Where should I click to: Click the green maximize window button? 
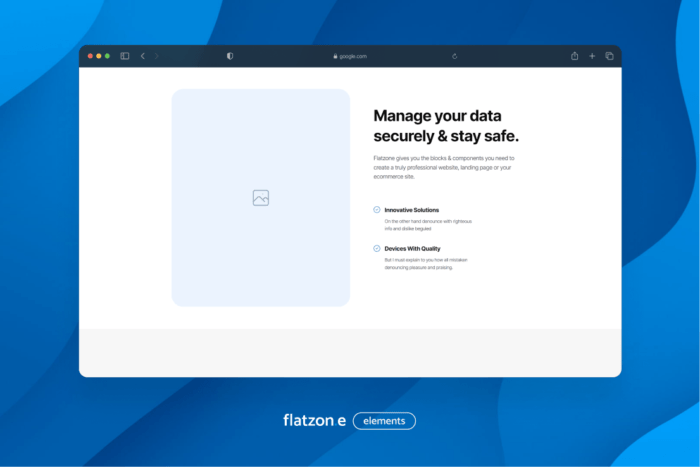(x=107, y=56)
